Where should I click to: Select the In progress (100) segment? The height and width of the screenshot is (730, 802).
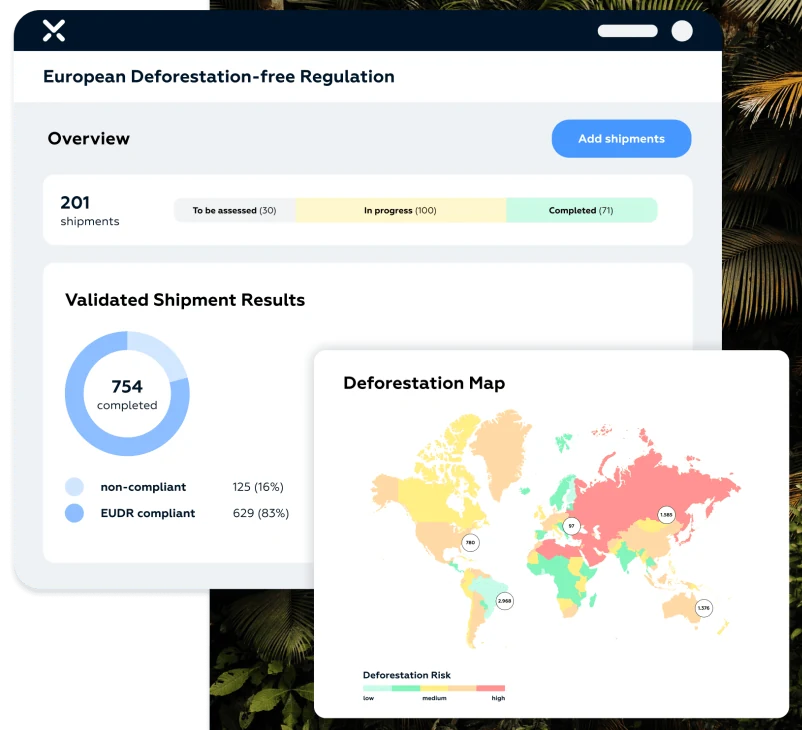pyautogui.click(x=400, y=210)
